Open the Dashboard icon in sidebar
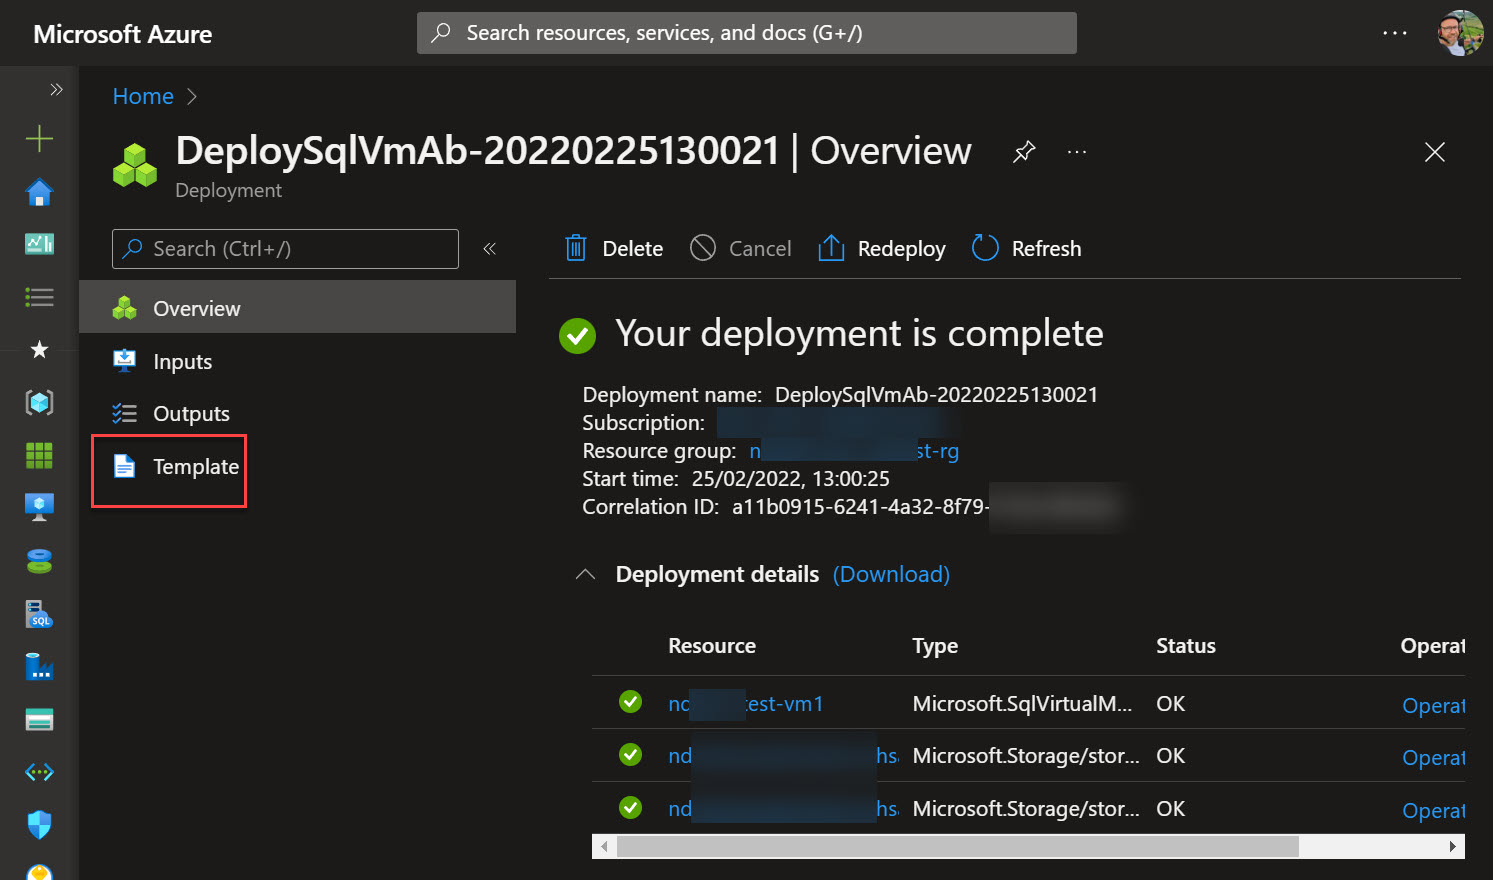1493x880 pixels. point(39,244)
